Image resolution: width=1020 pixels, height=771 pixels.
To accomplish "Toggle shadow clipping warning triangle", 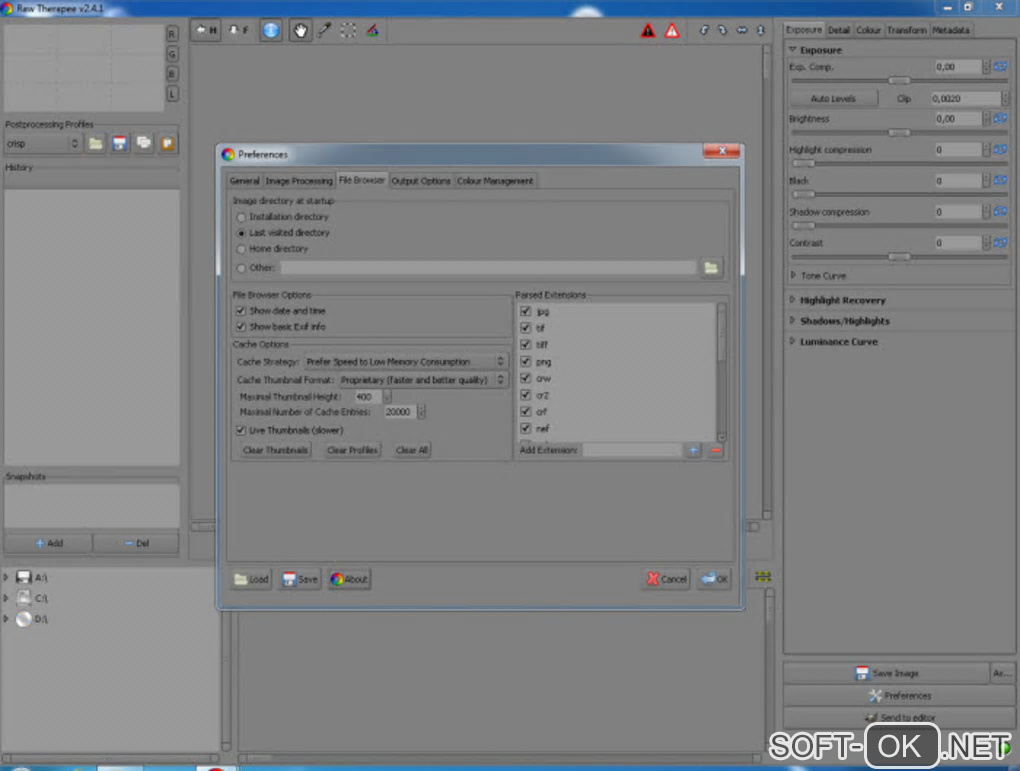I will tap(648, 31).
